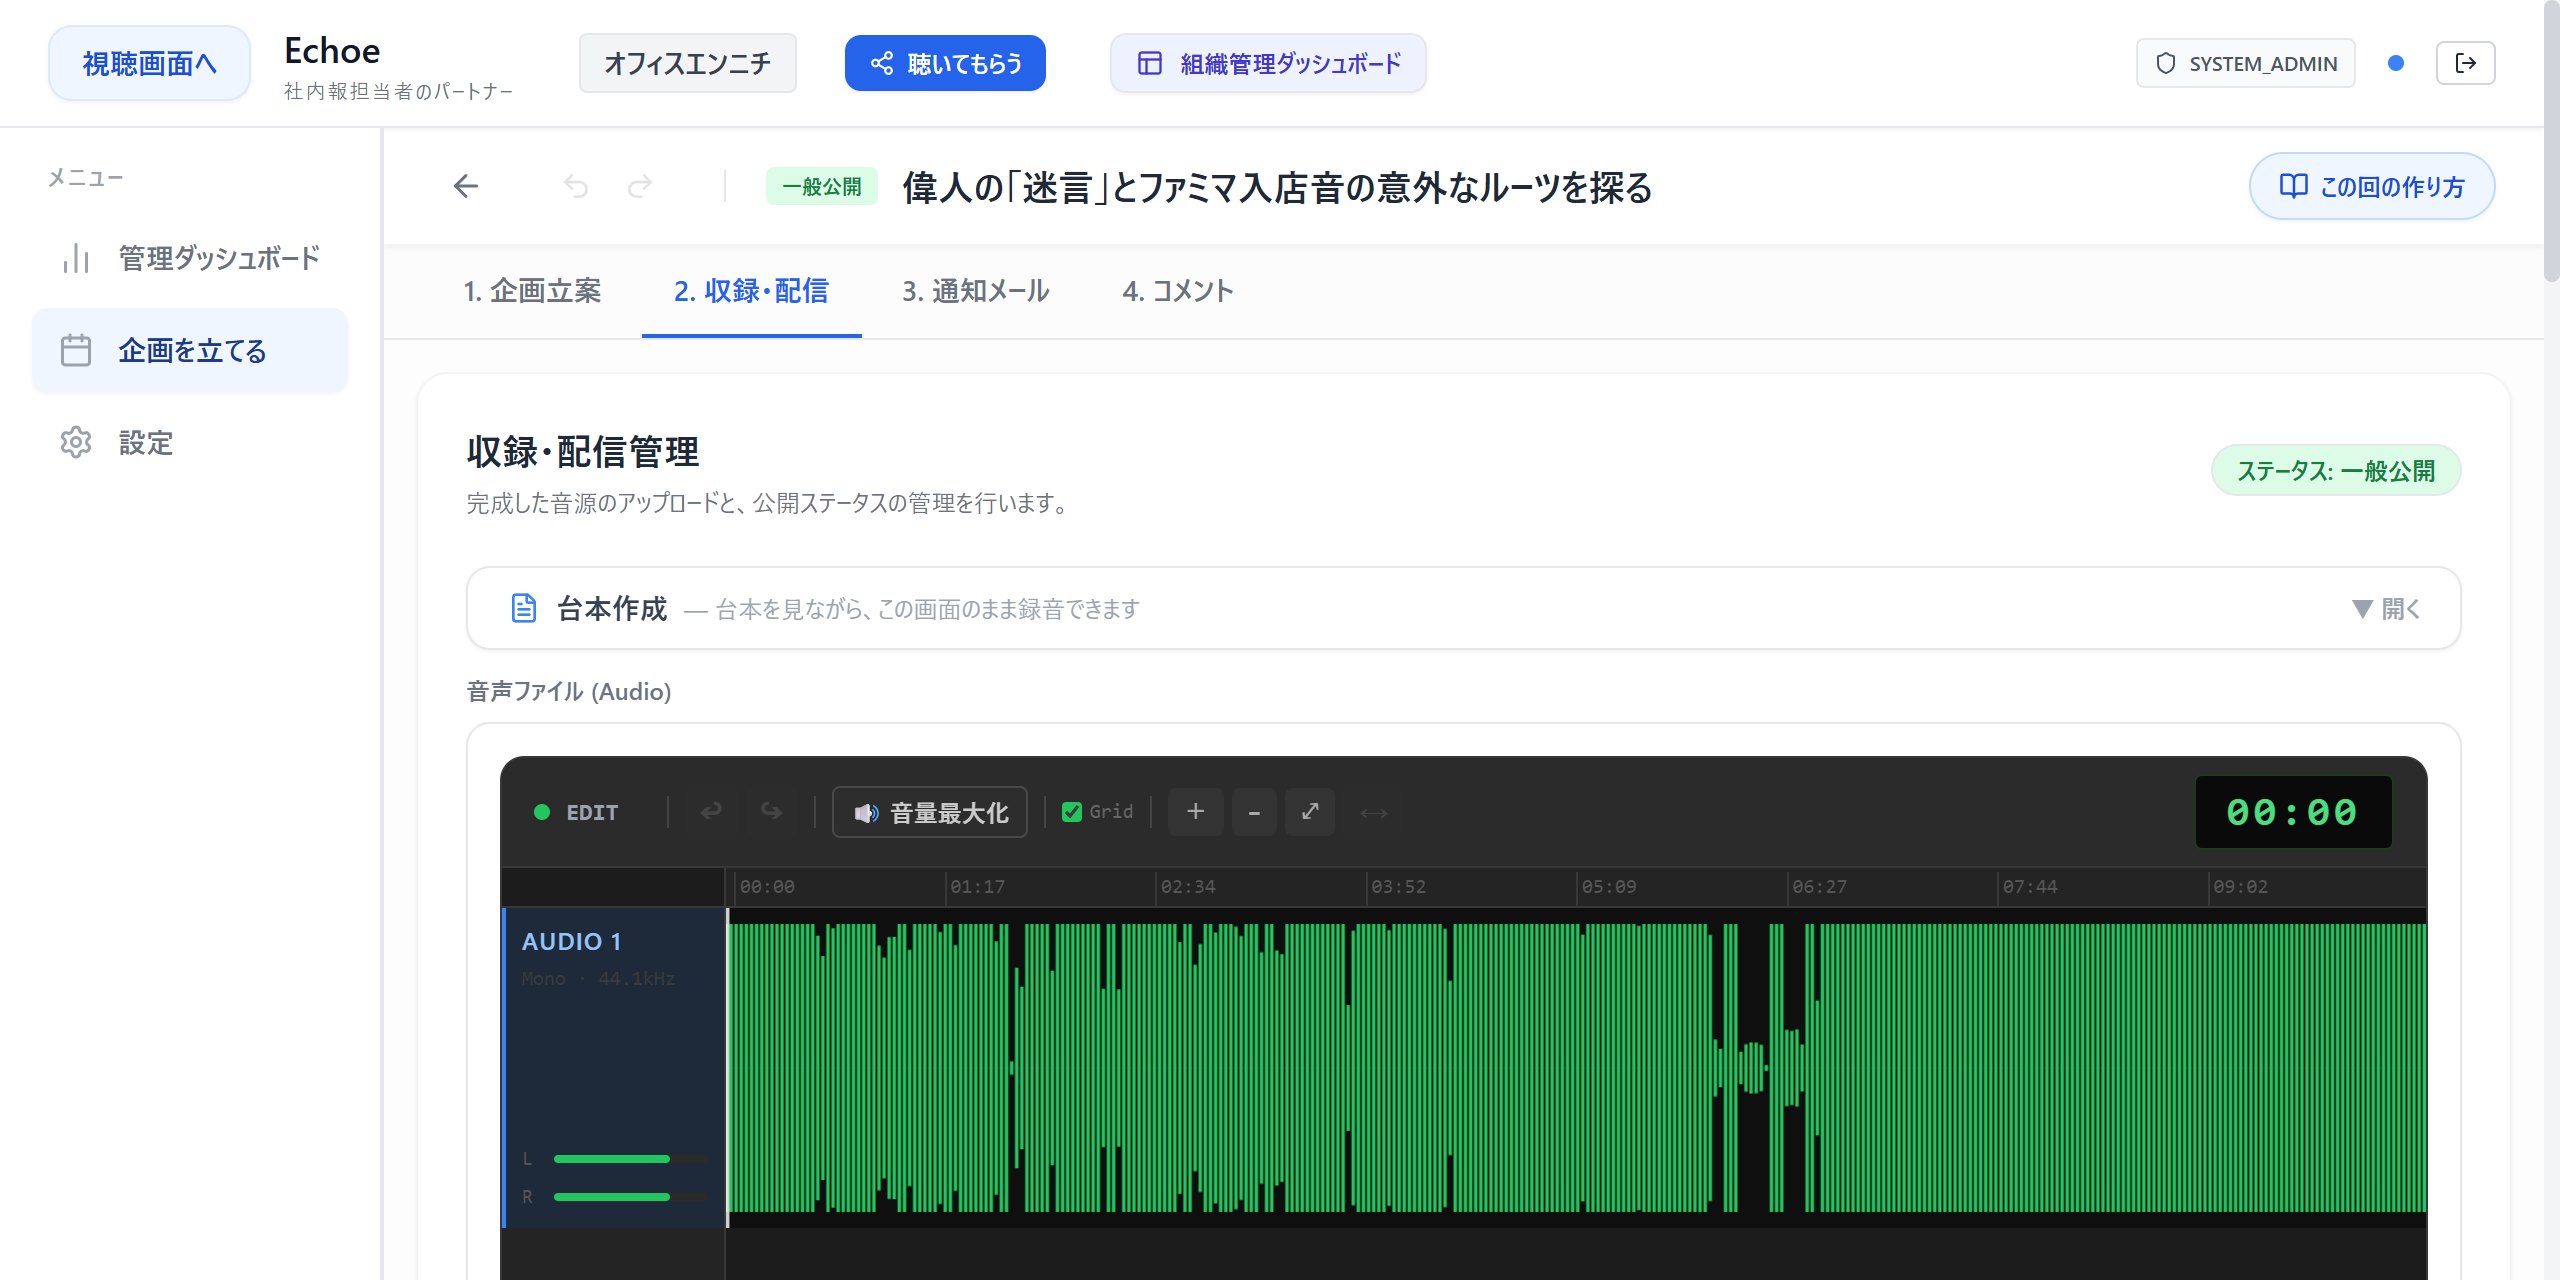2560x1280 pixels.
Task: Click the 00:00 time counter display
Action: pos(2292,812)
